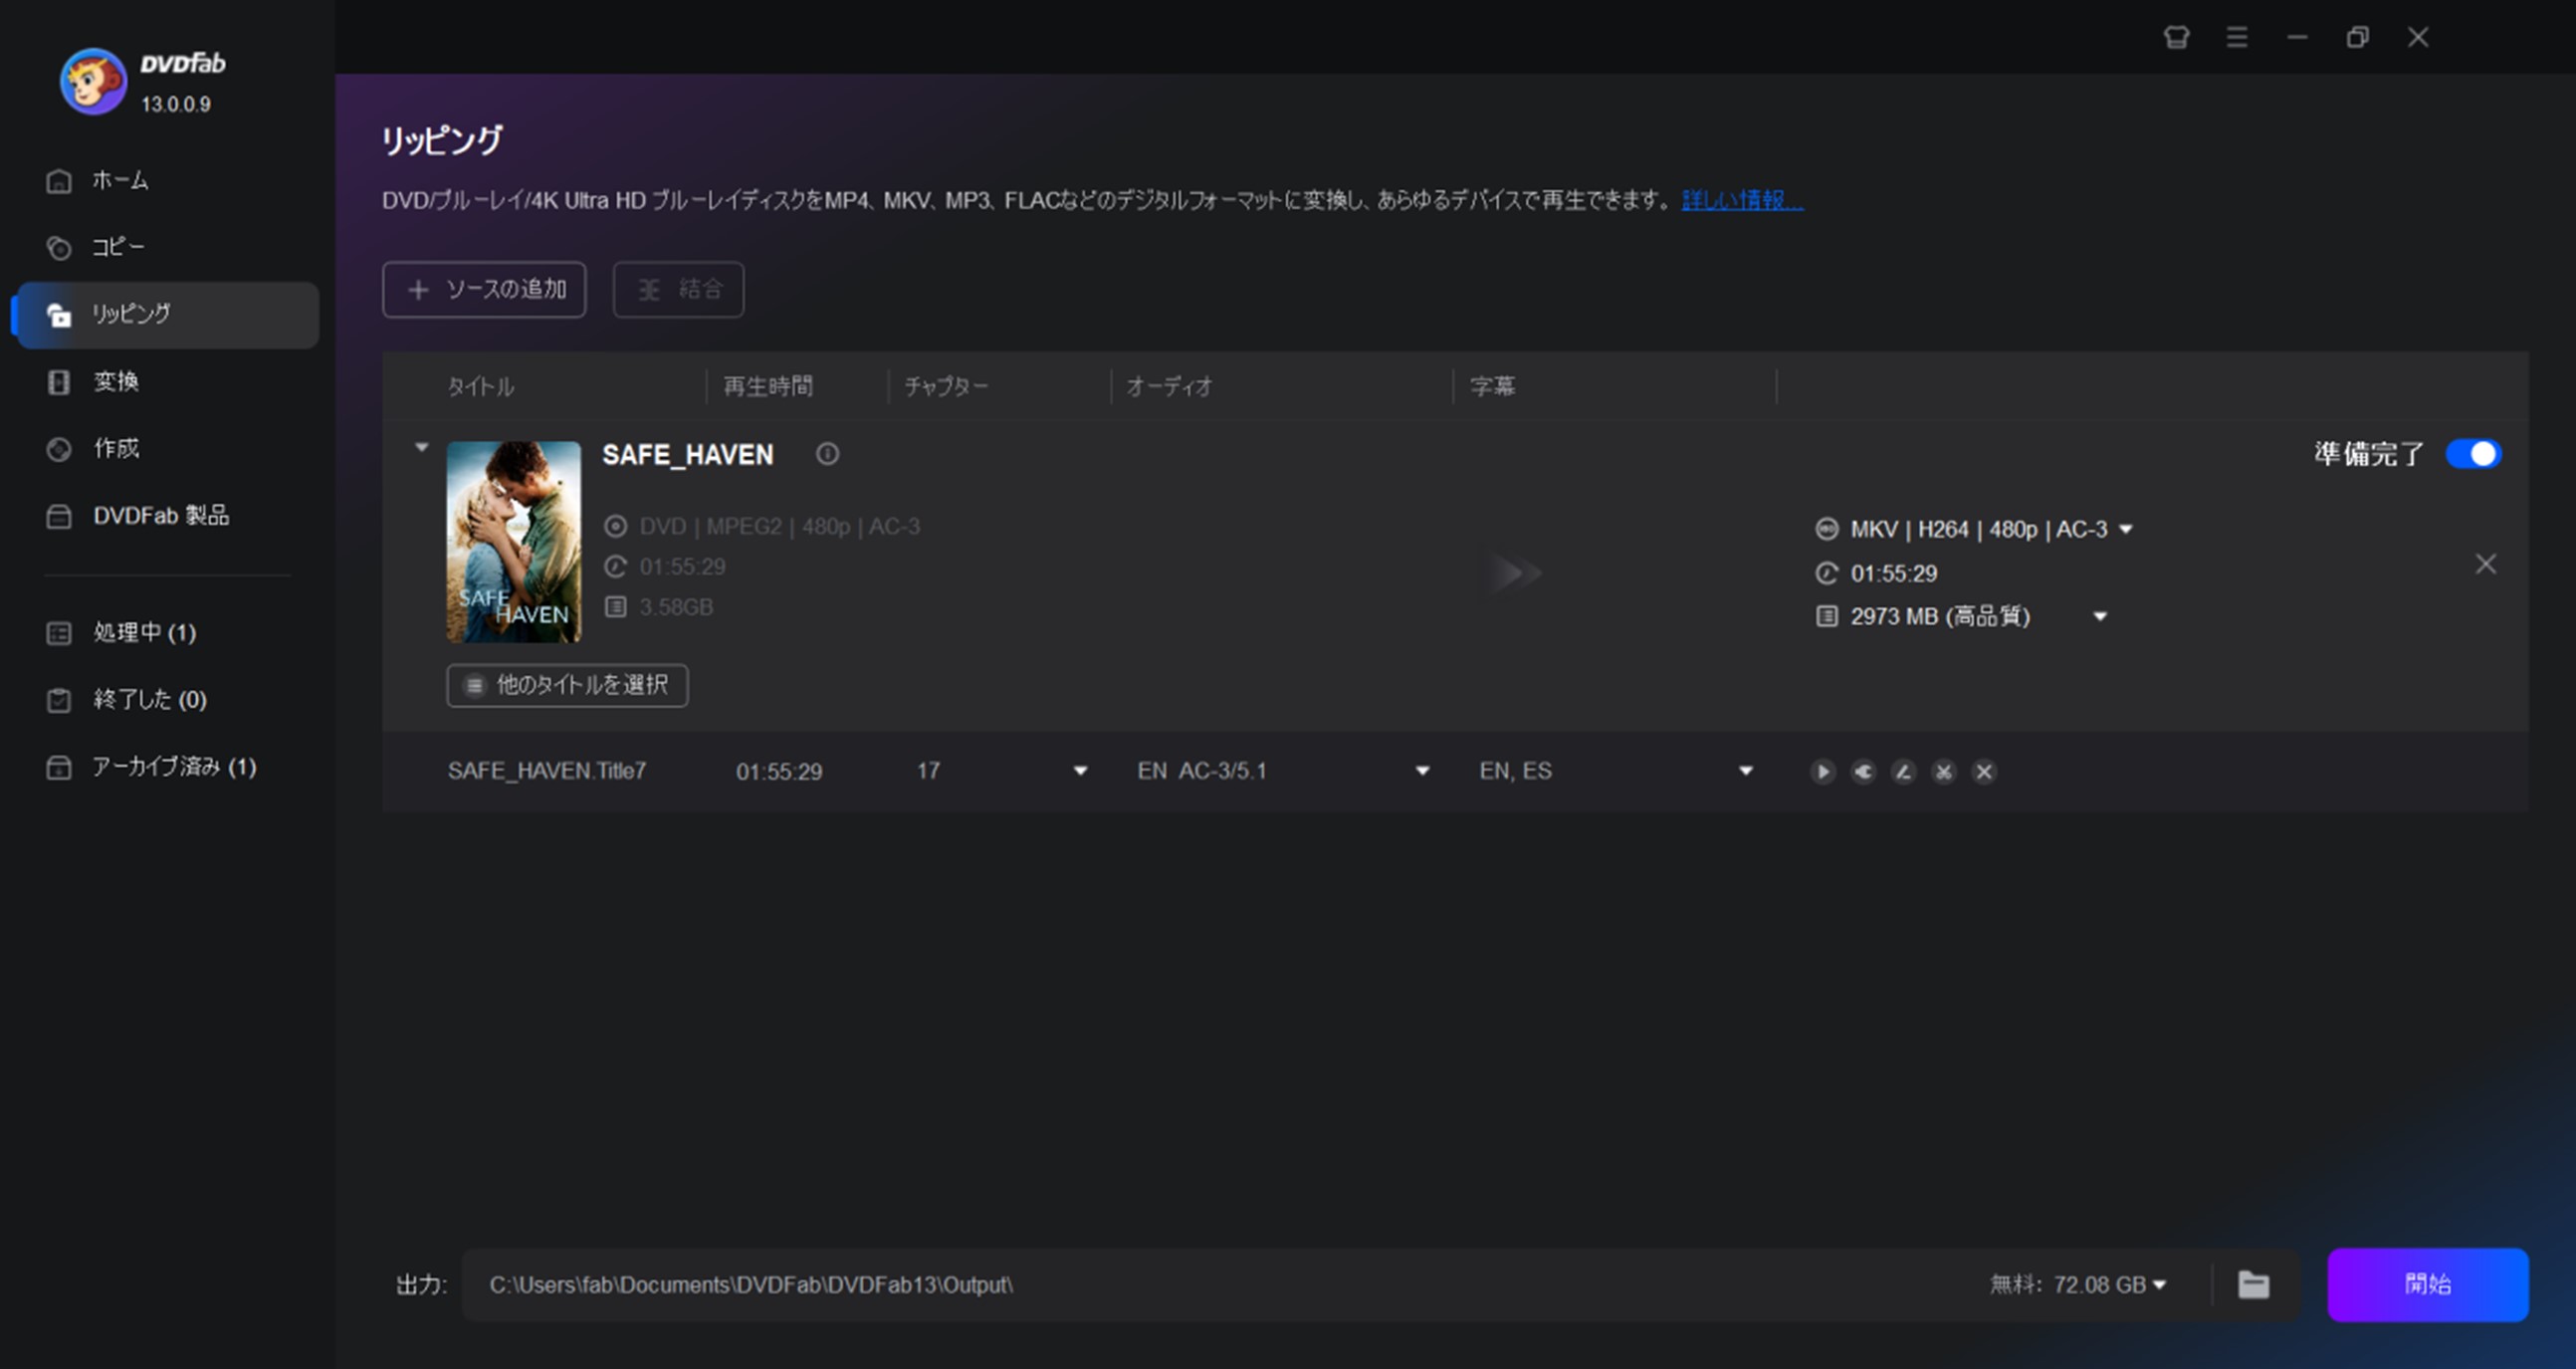The width and height of the screenshot is (2576, 1369).
Task: Click the 再生時間 column header
Action: (x=768, y=387)
